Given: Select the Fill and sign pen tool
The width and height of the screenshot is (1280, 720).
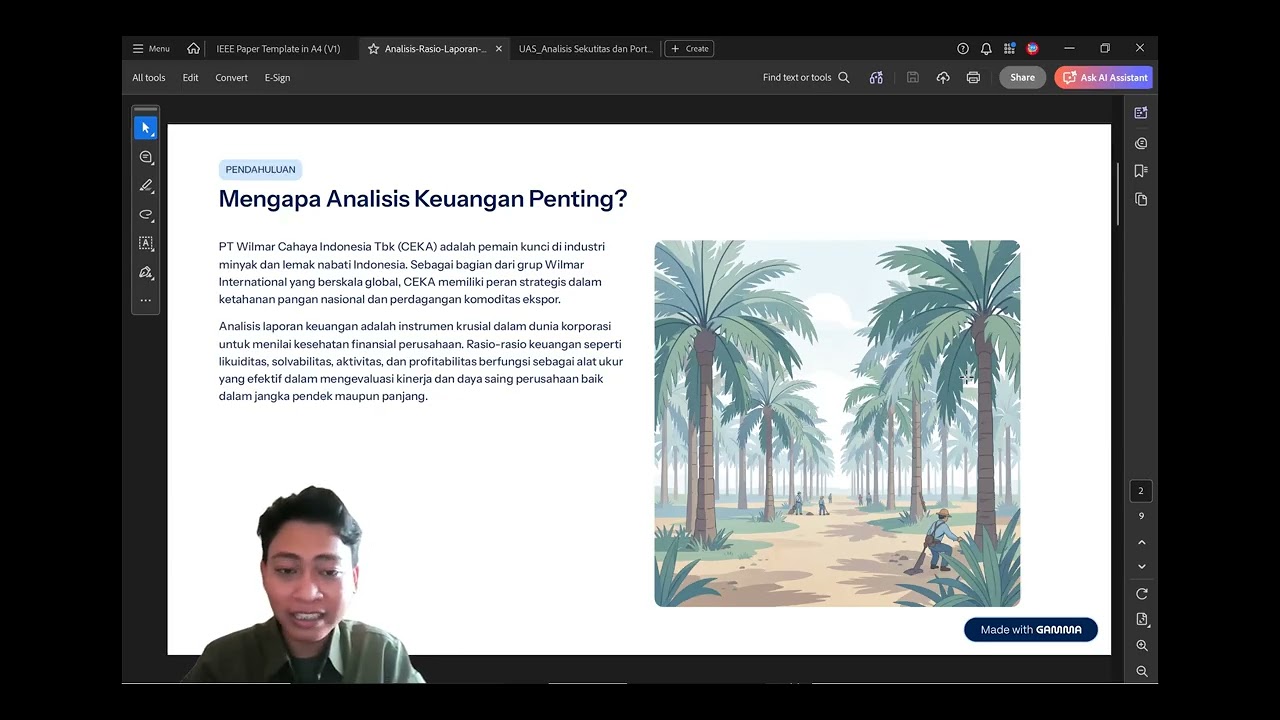Looking at the screenshot, I should 146,272.
